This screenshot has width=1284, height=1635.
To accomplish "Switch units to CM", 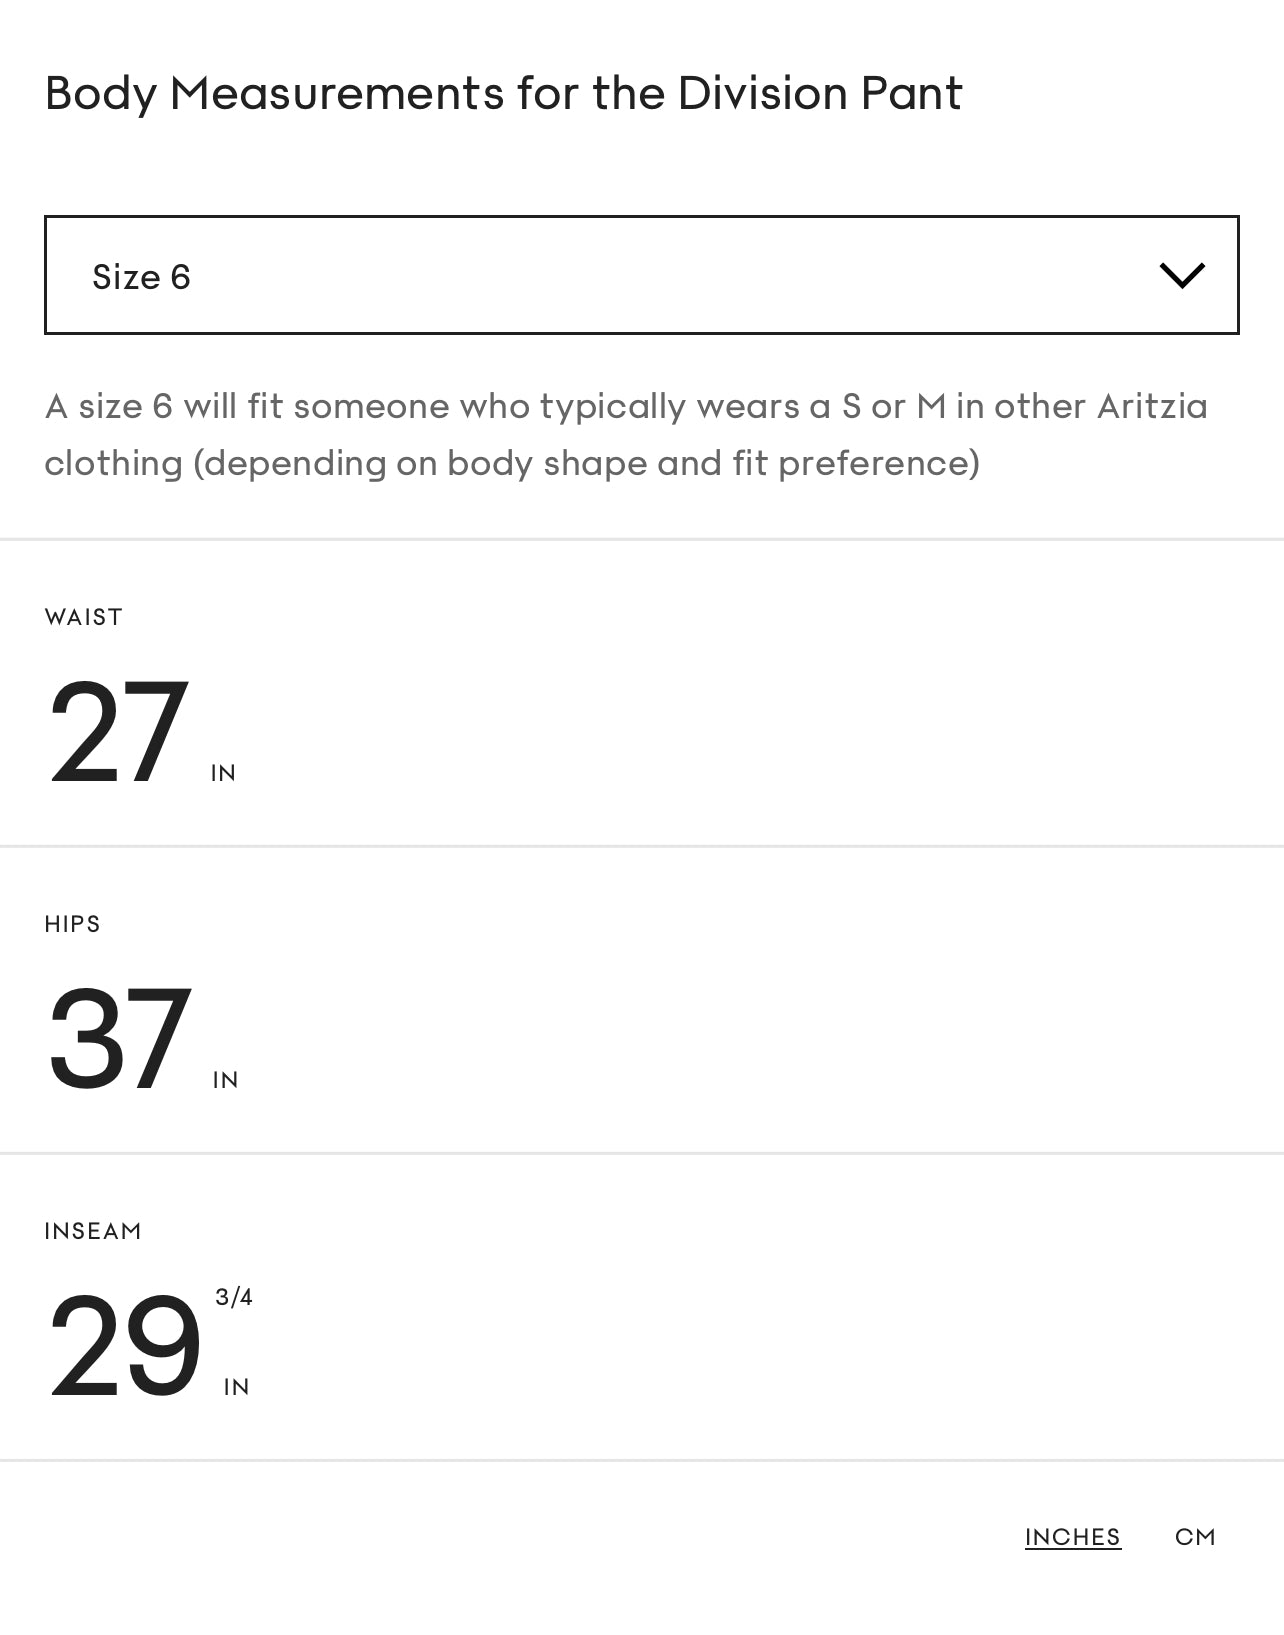I will (x=1195, y=1537).
